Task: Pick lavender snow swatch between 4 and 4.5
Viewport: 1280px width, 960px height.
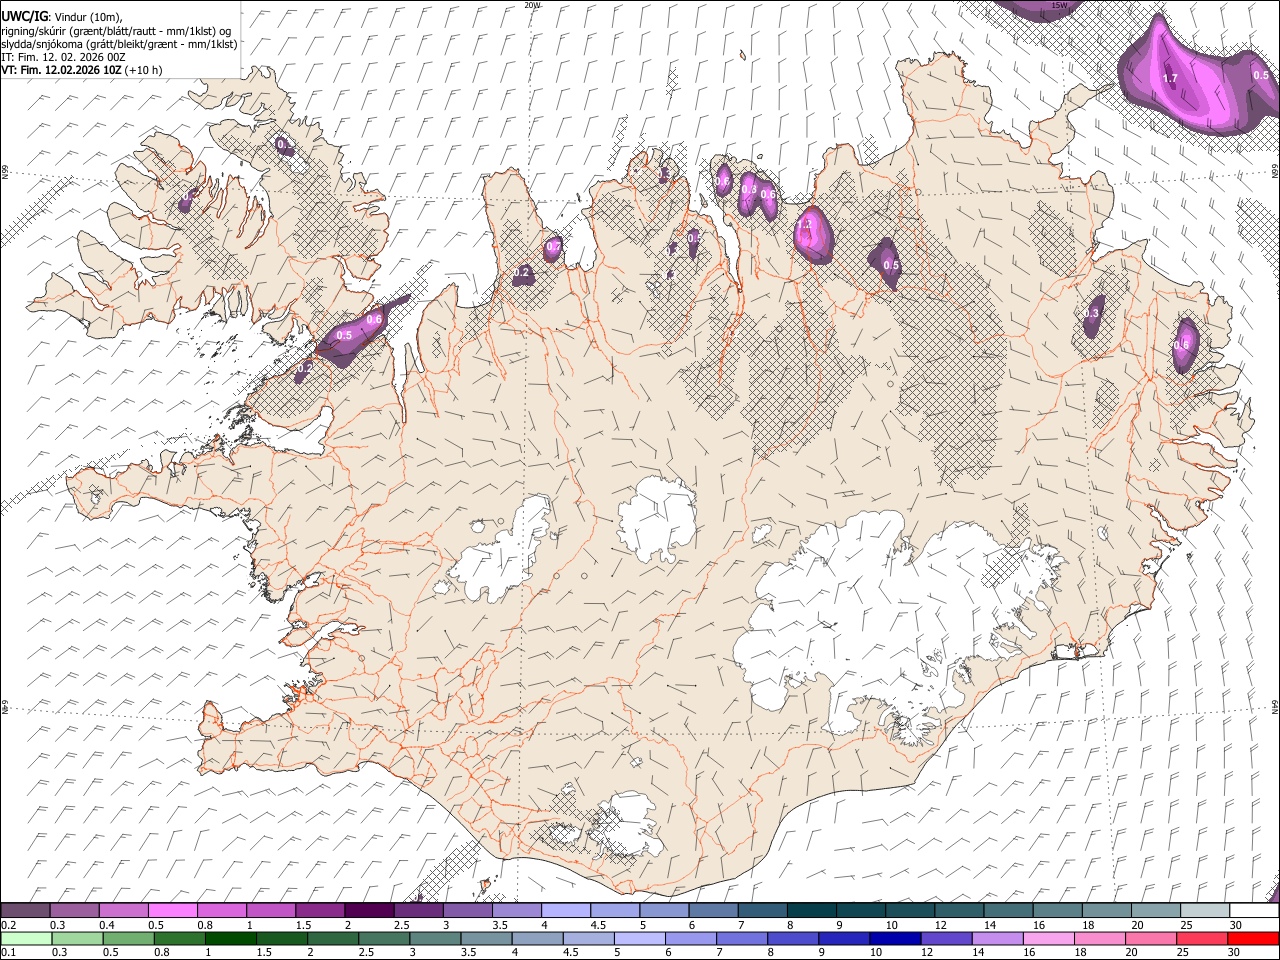Action: click(565, 910)
